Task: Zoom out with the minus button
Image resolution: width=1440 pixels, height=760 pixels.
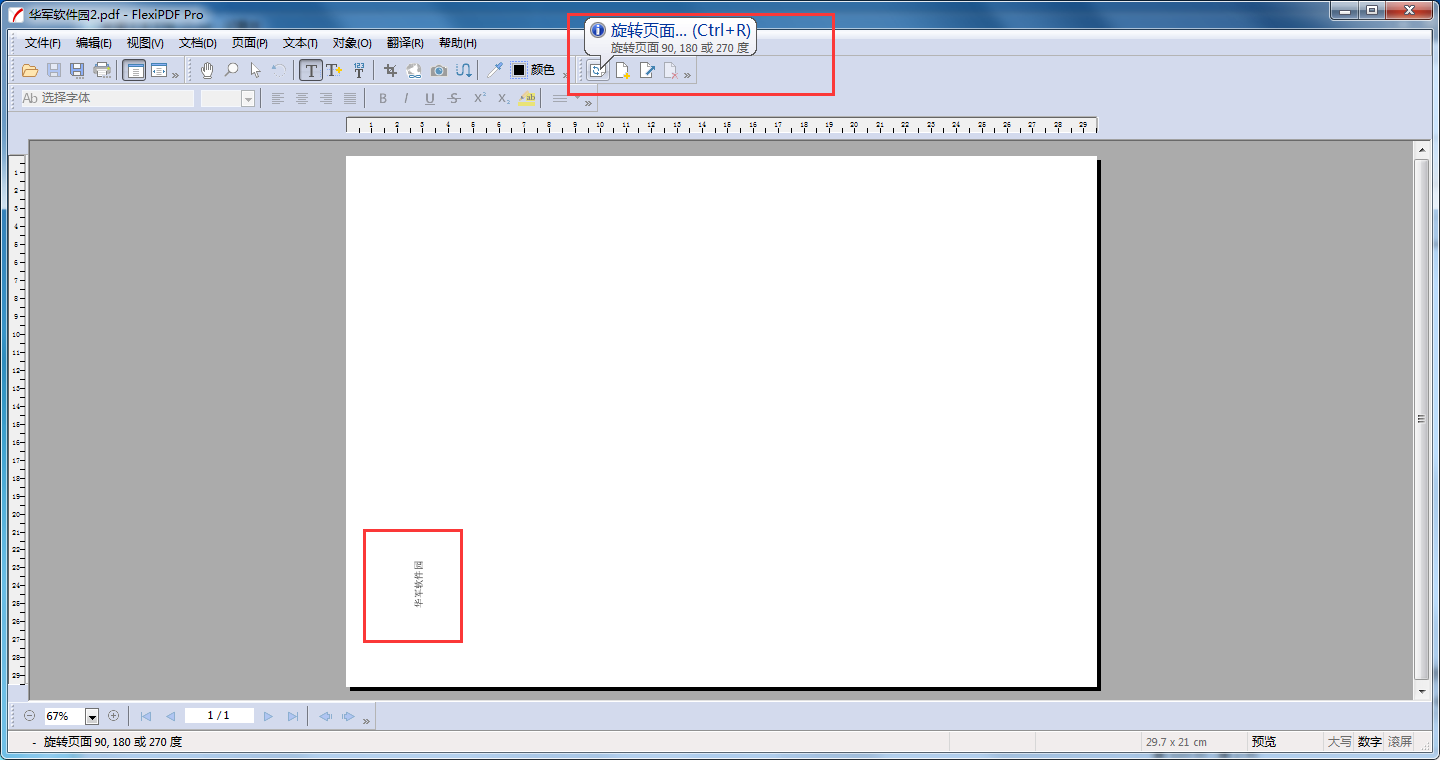Action: point(29,716)
